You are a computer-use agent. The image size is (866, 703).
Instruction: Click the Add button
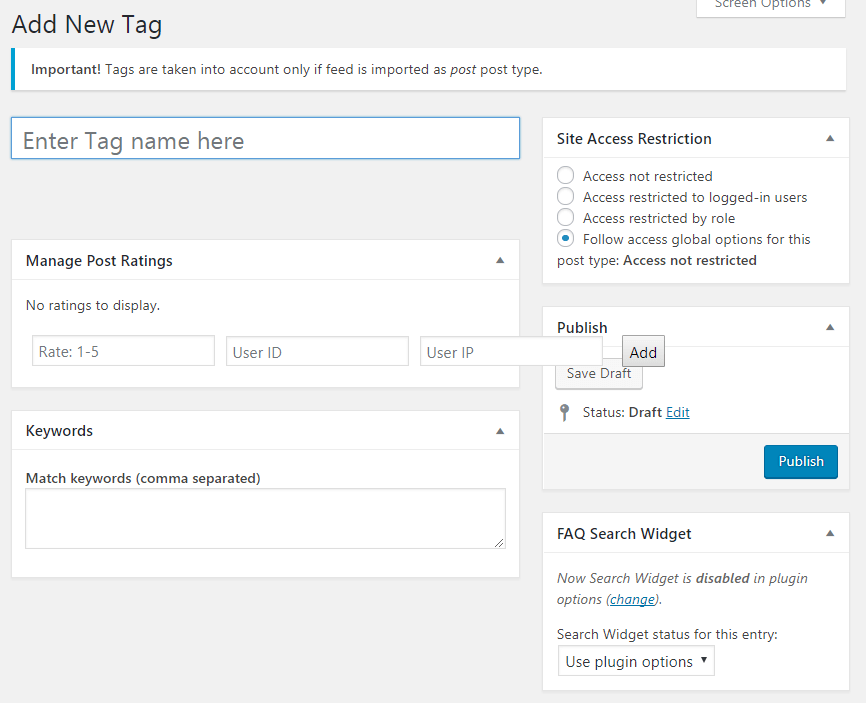tap(643, 351)
